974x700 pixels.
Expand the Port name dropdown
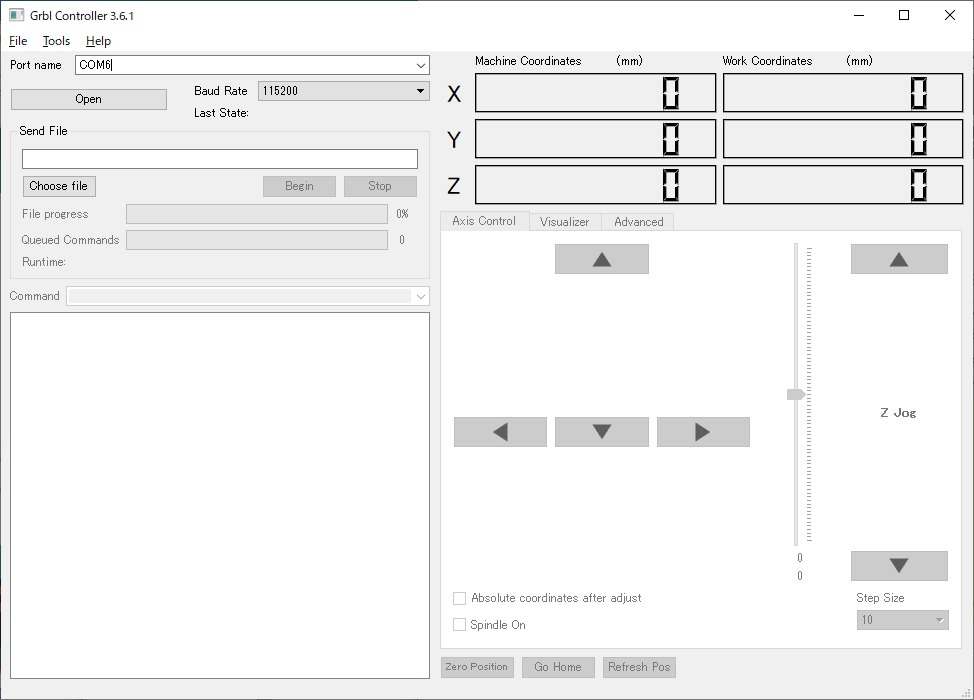[421, 65]
